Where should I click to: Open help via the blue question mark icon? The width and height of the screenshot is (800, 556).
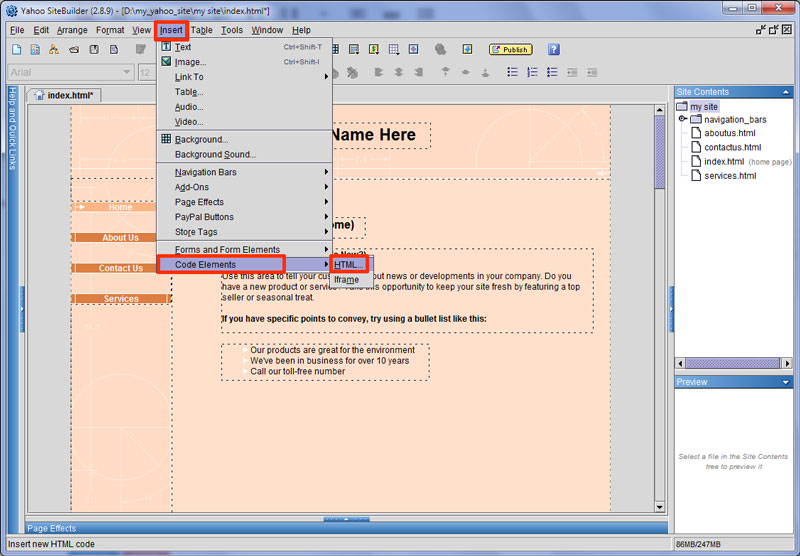[554, 49]
